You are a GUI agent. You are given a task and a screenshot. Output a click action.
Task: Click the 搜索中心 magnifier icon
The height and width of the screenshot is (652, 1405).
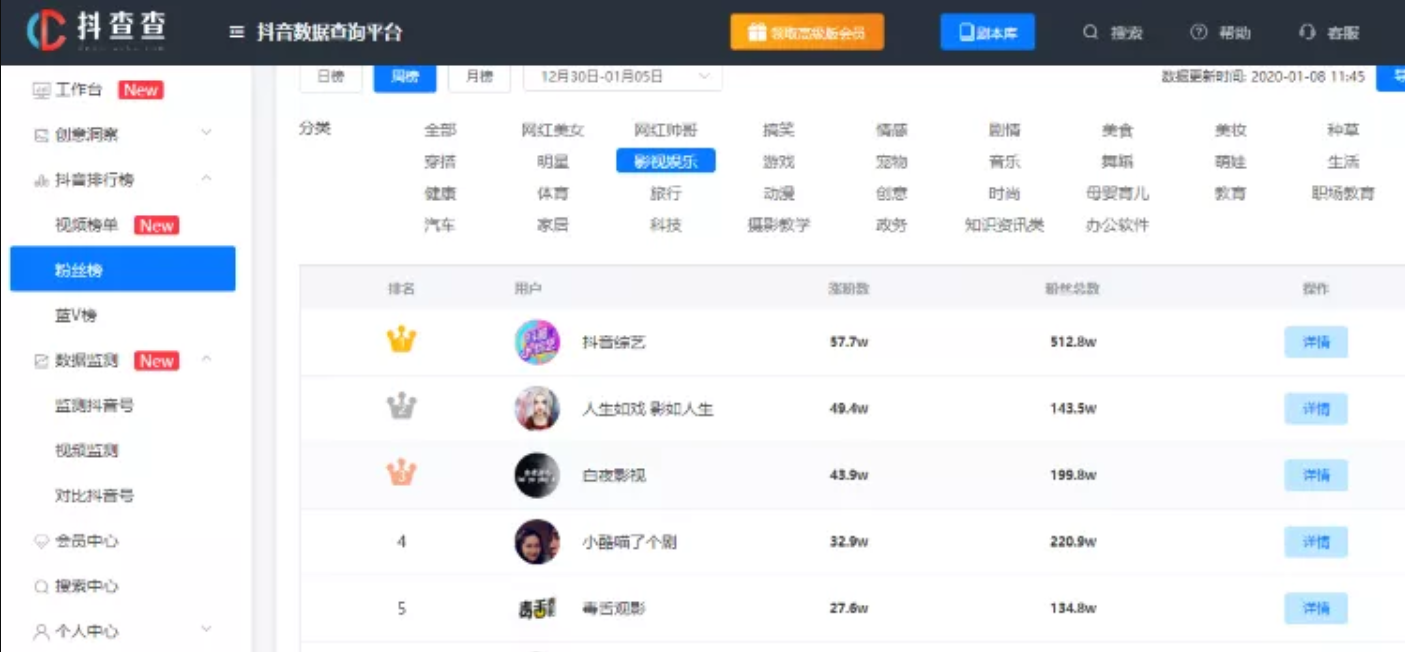point(41,586)
